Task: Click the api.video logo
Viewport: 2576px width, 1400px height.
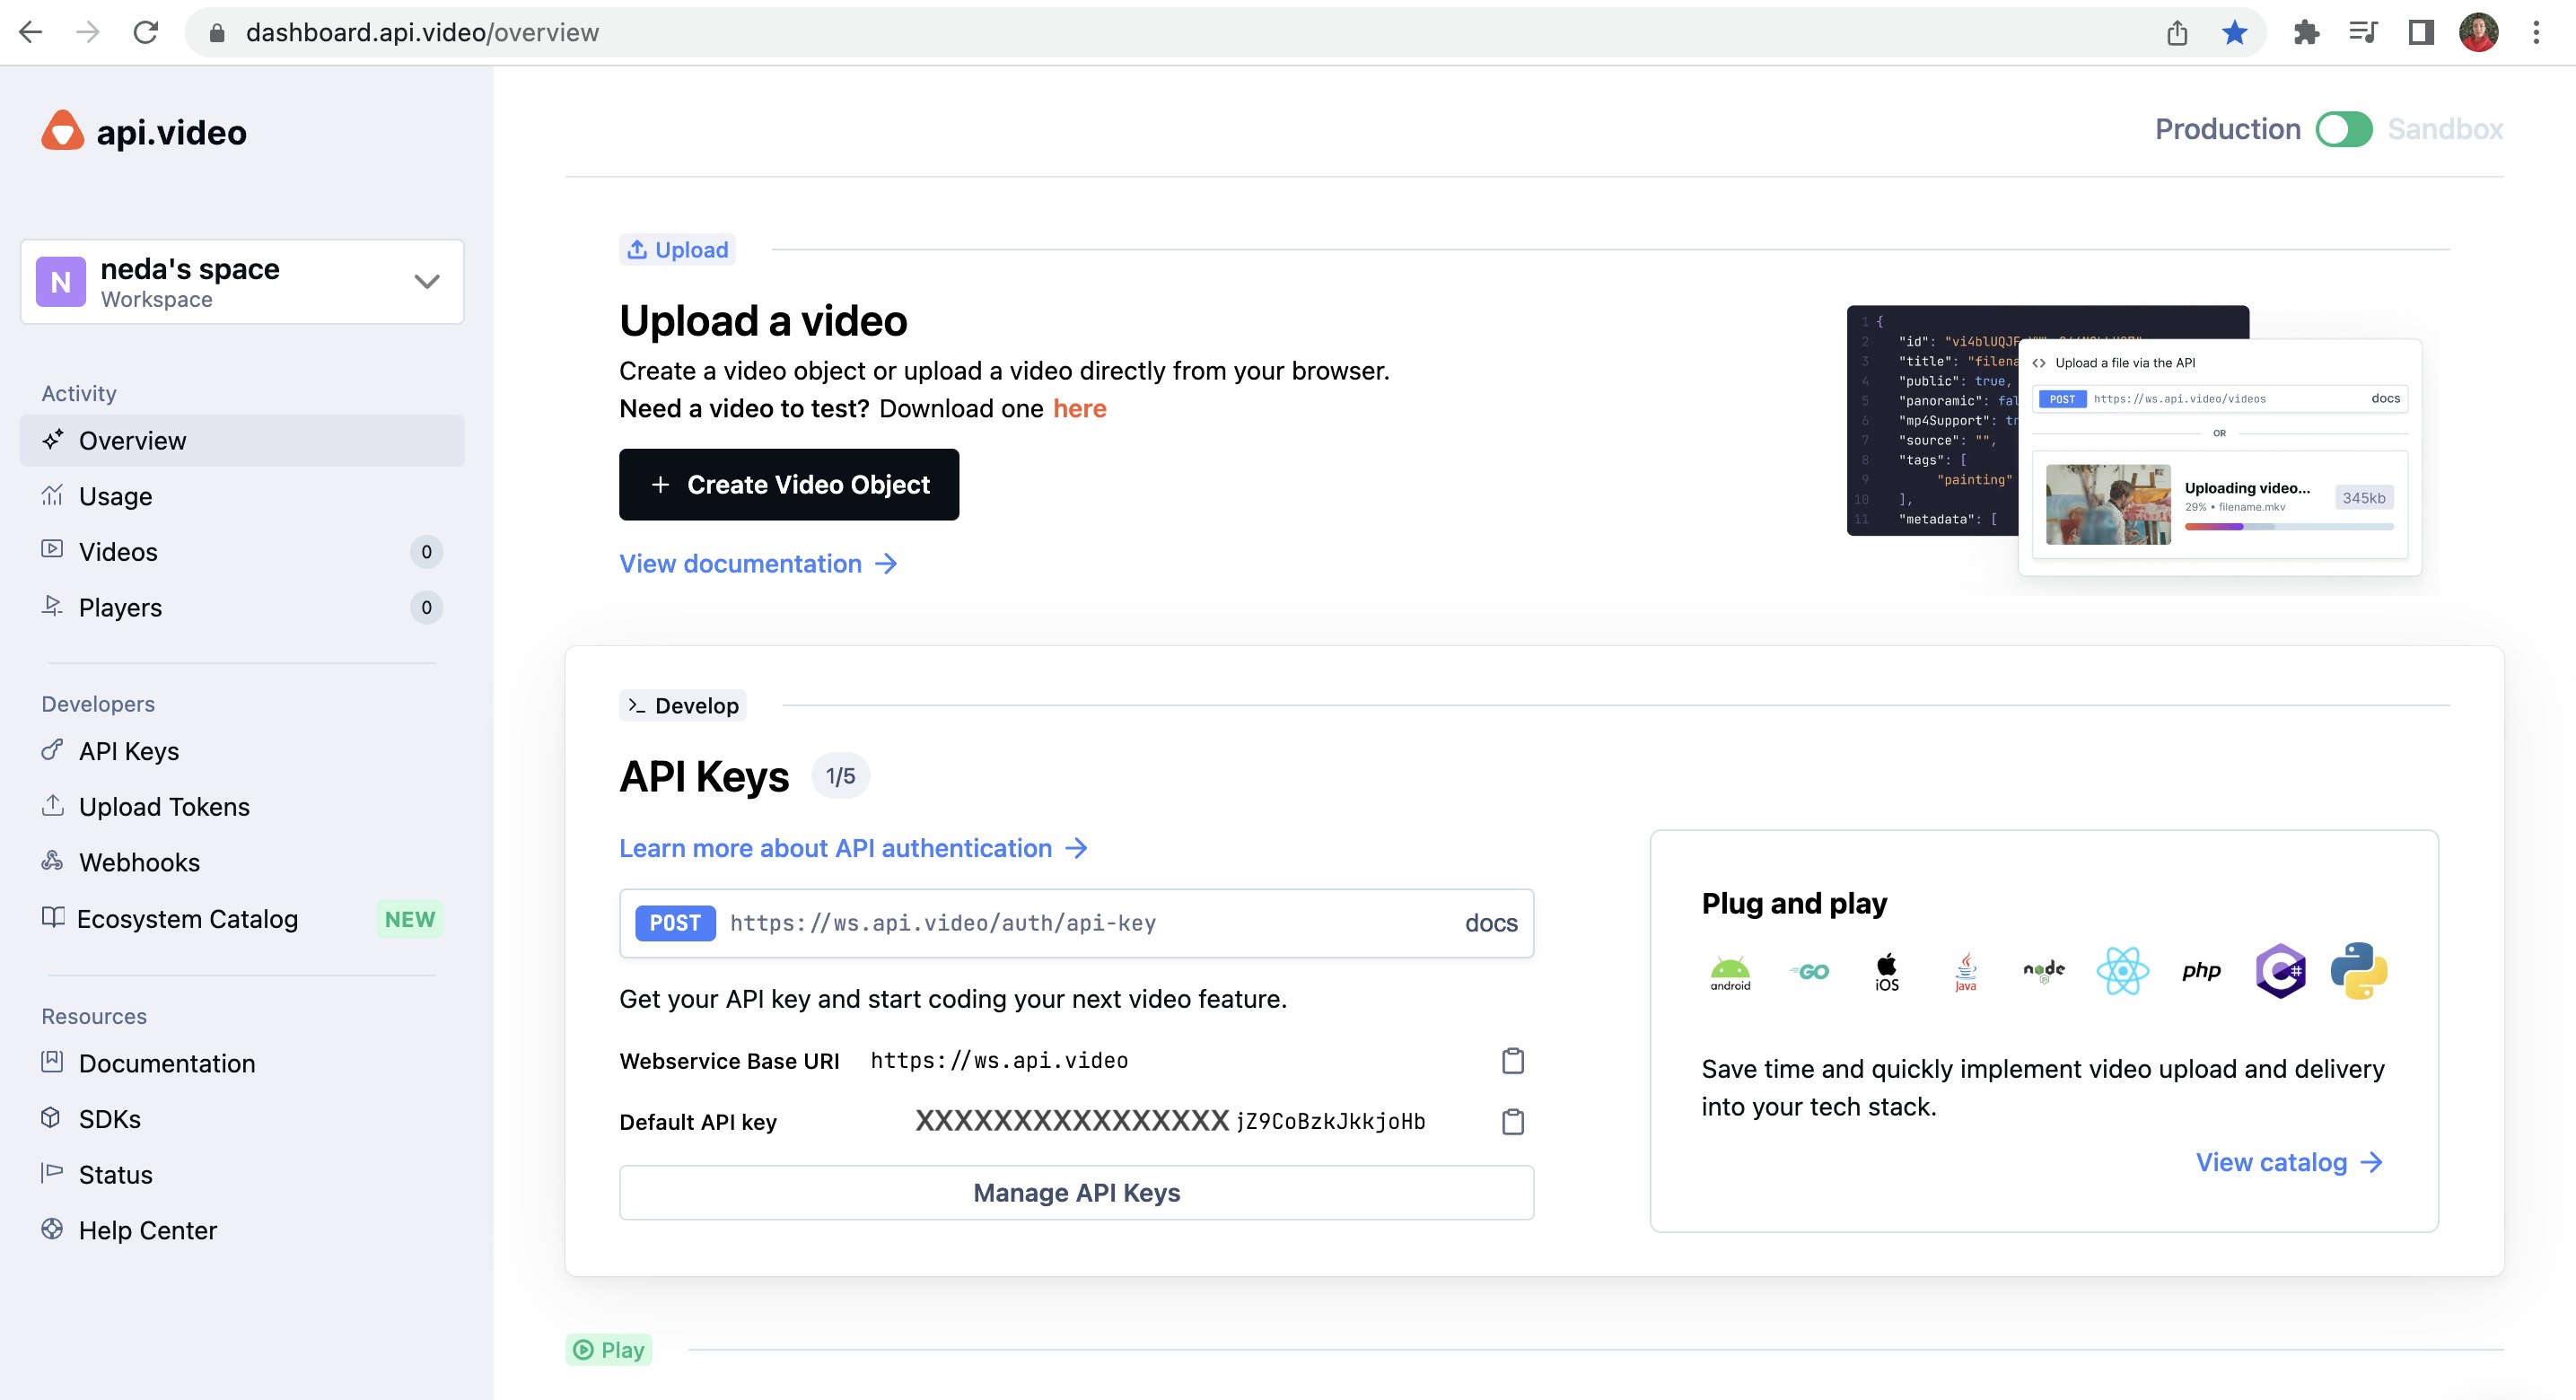Action: [144, 131]
